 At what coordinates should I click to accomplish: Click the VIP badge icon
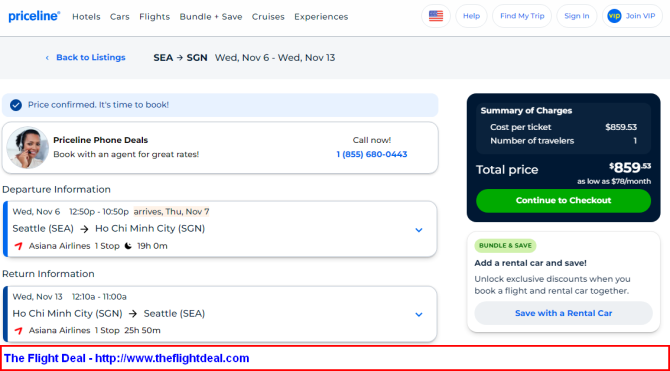pos(614,16)
